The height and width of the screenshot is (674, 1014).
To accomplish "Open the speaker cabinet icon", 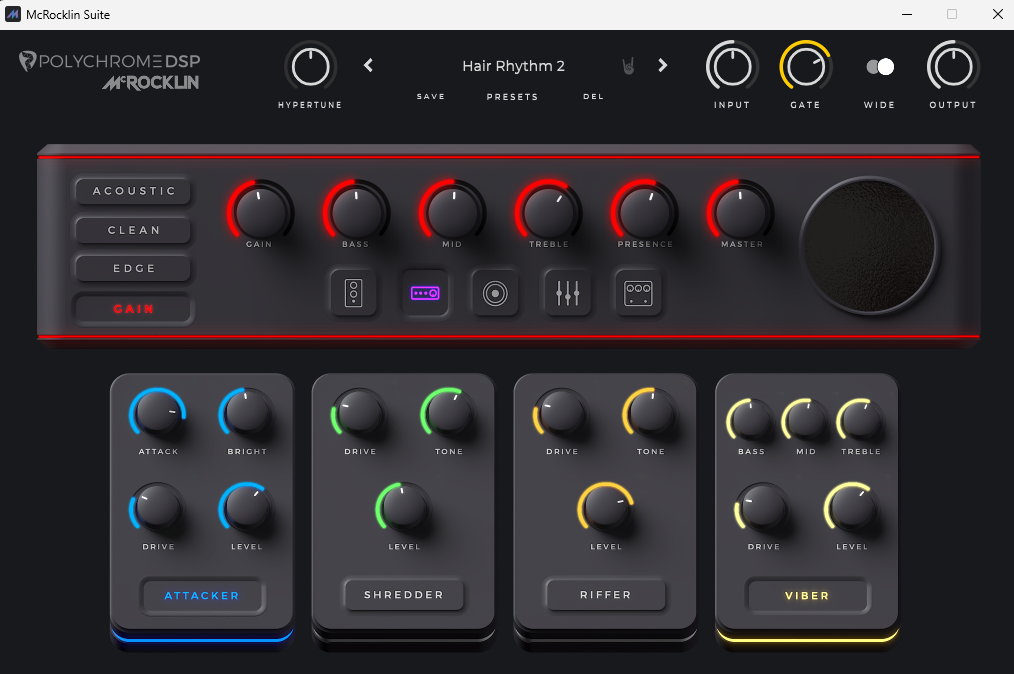I will [496, 293].
